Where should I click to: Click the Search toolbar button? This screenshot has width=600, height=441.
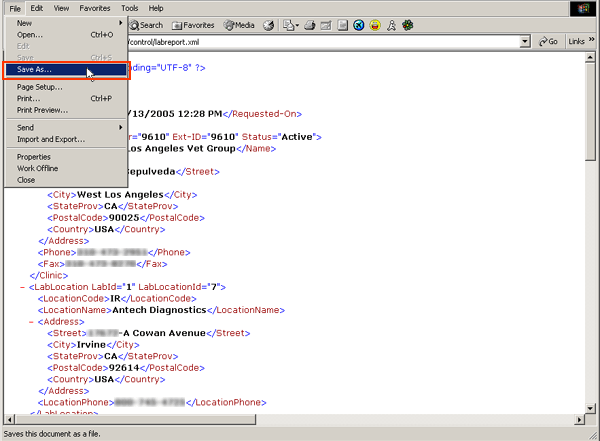click(147, 26)
